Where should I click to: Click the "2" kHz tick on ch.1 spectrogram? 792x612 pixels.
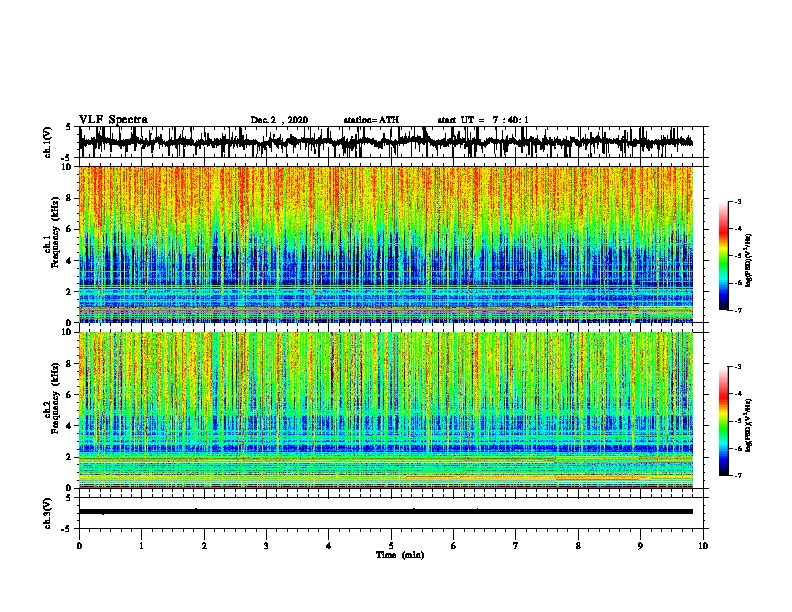pos(70,292)
